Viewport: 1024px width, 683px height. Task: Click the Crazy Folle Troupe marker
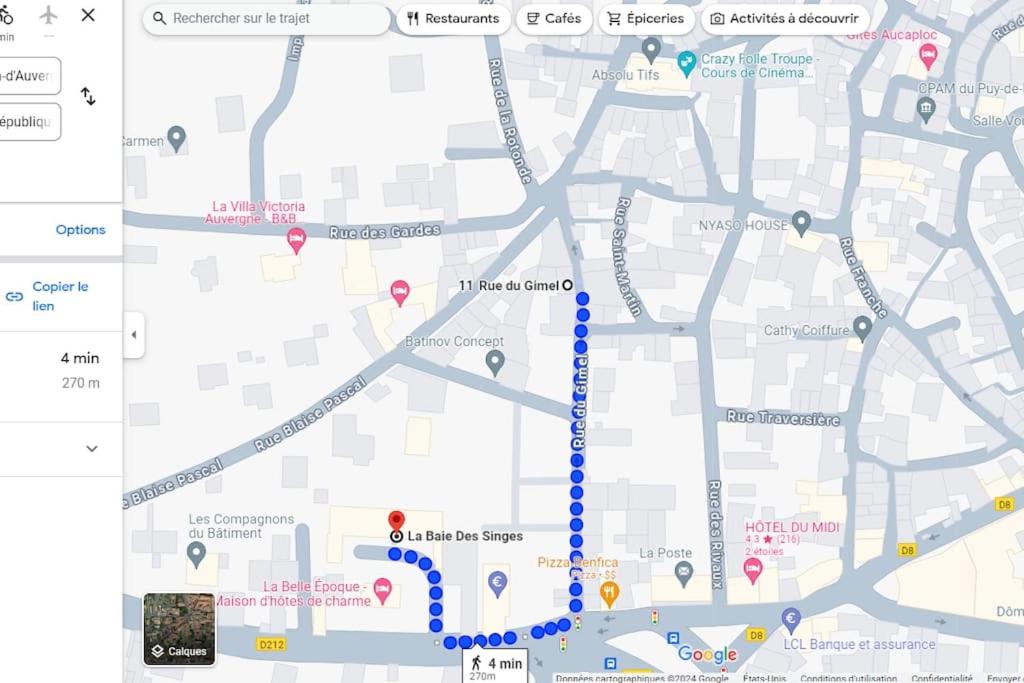tap(686, 64)
